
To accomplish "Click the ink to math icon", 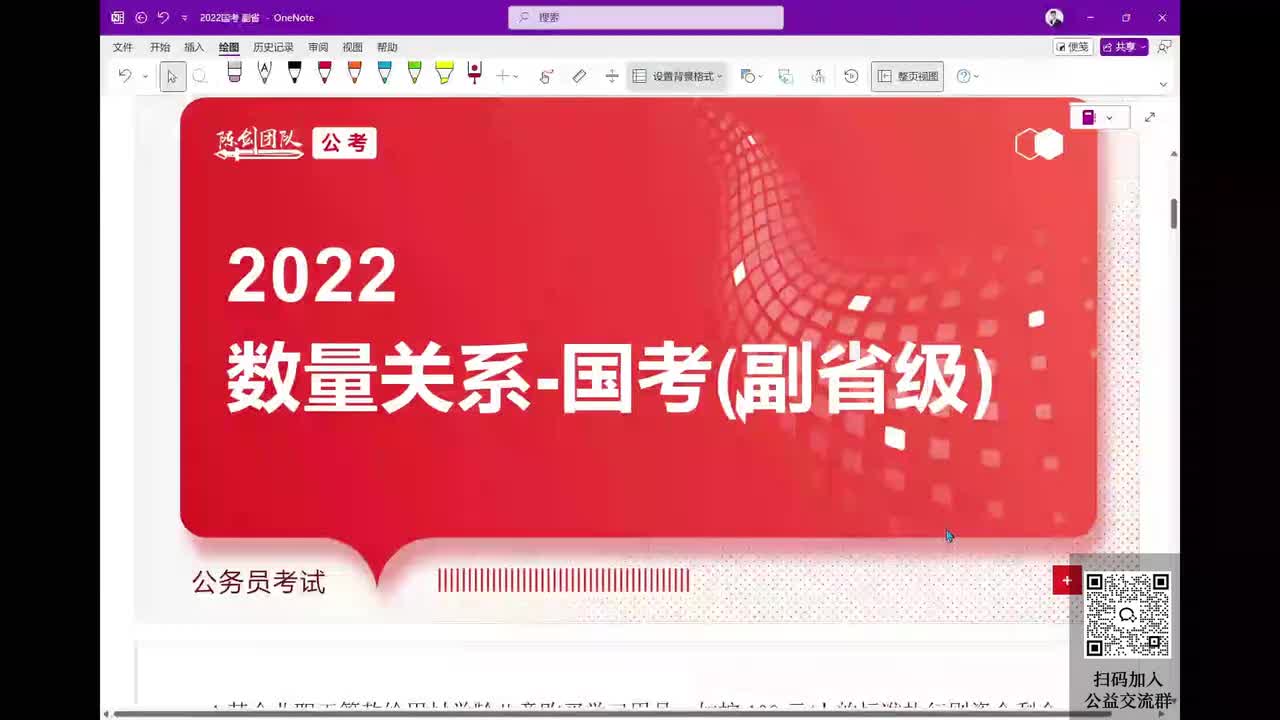I will (x=818, y=76).
